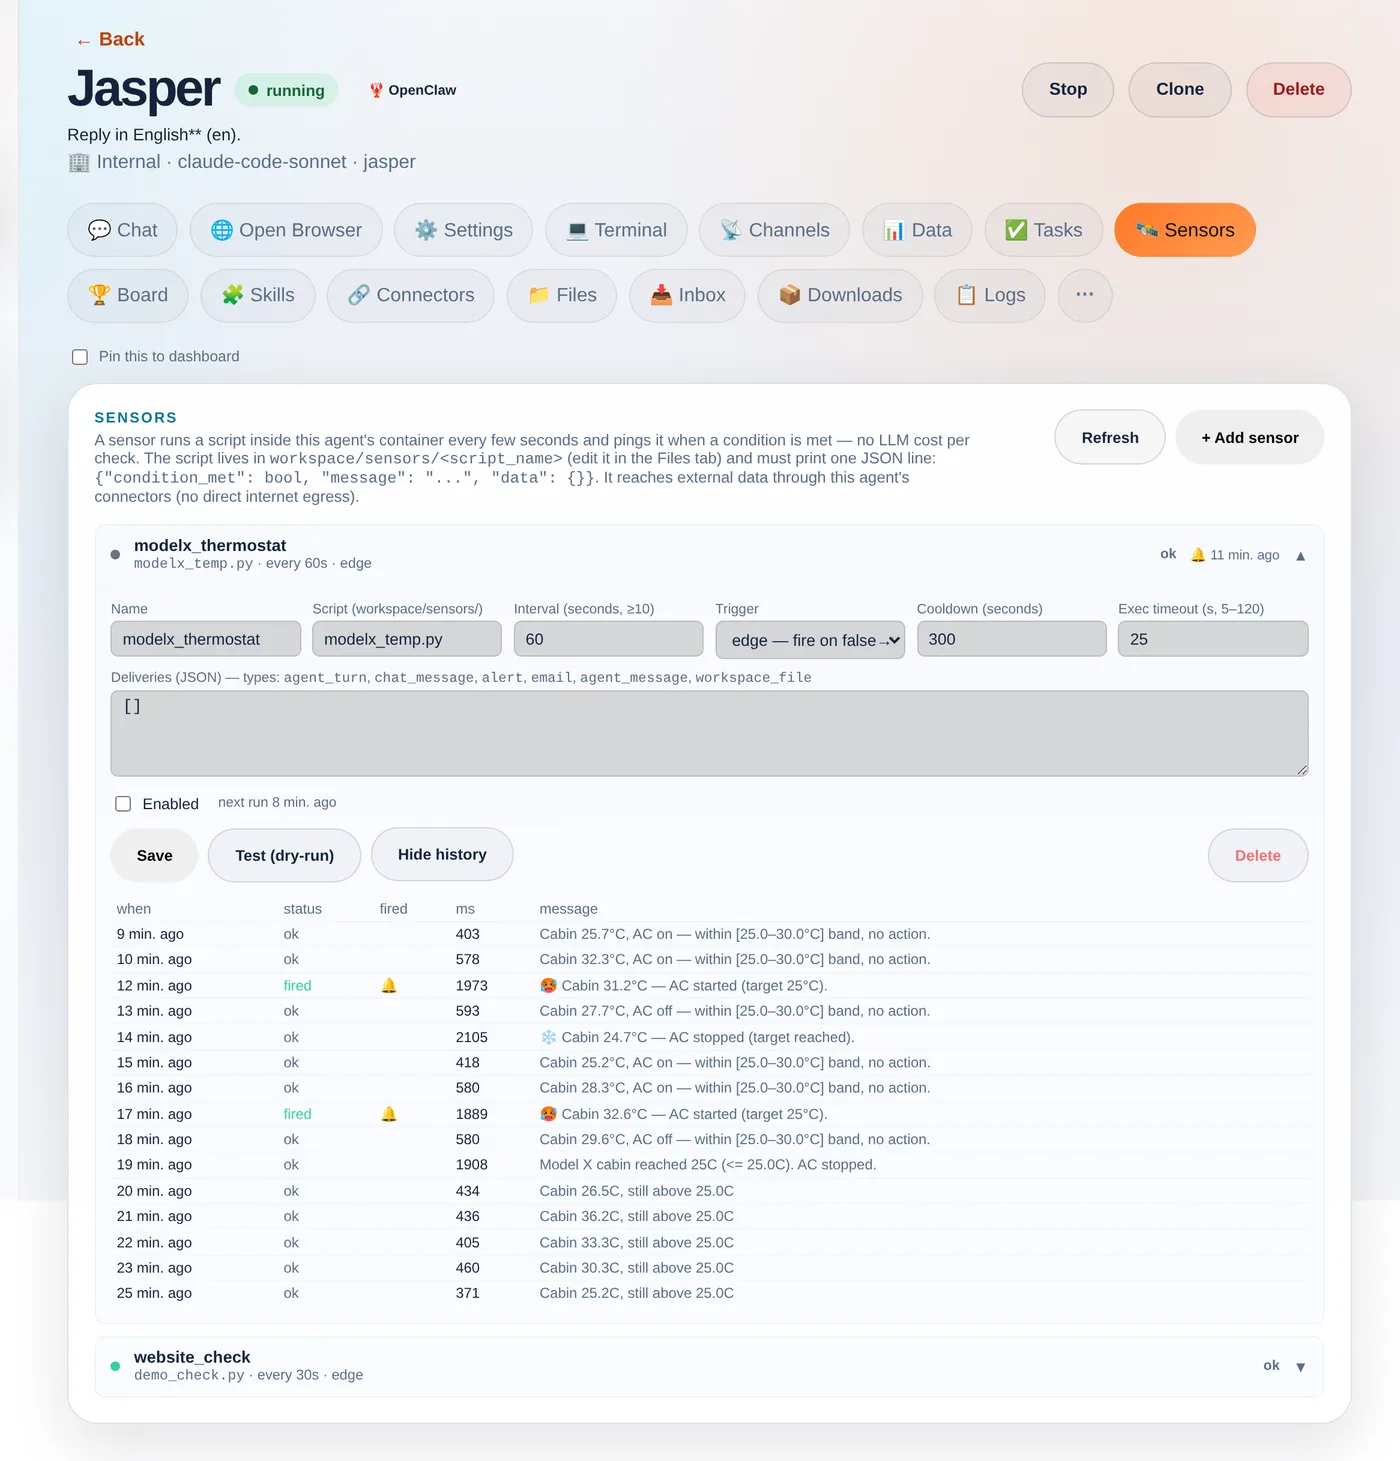The height and width of the screenshot is (1461, 1400).
Task: Click the Inbox tray icon
Action: coord(661,295)
